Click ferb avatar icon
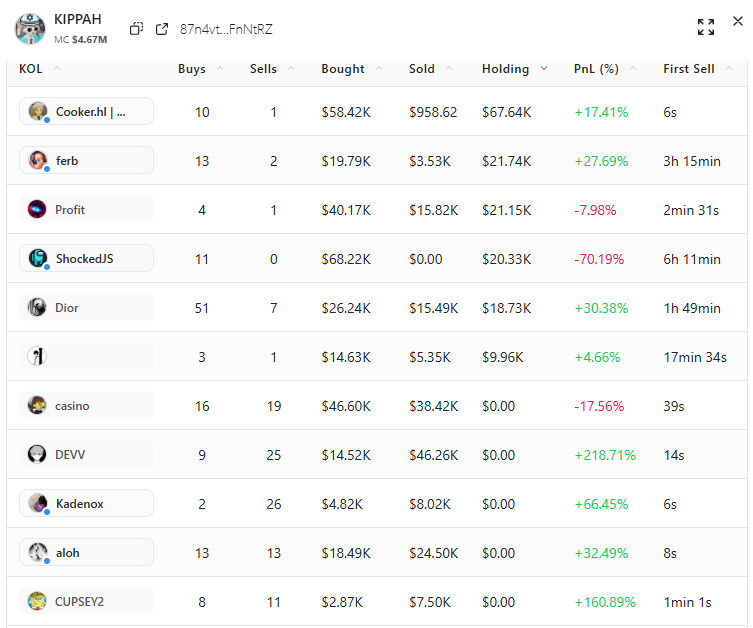This screenshot has width=753, height=628. 37,160
